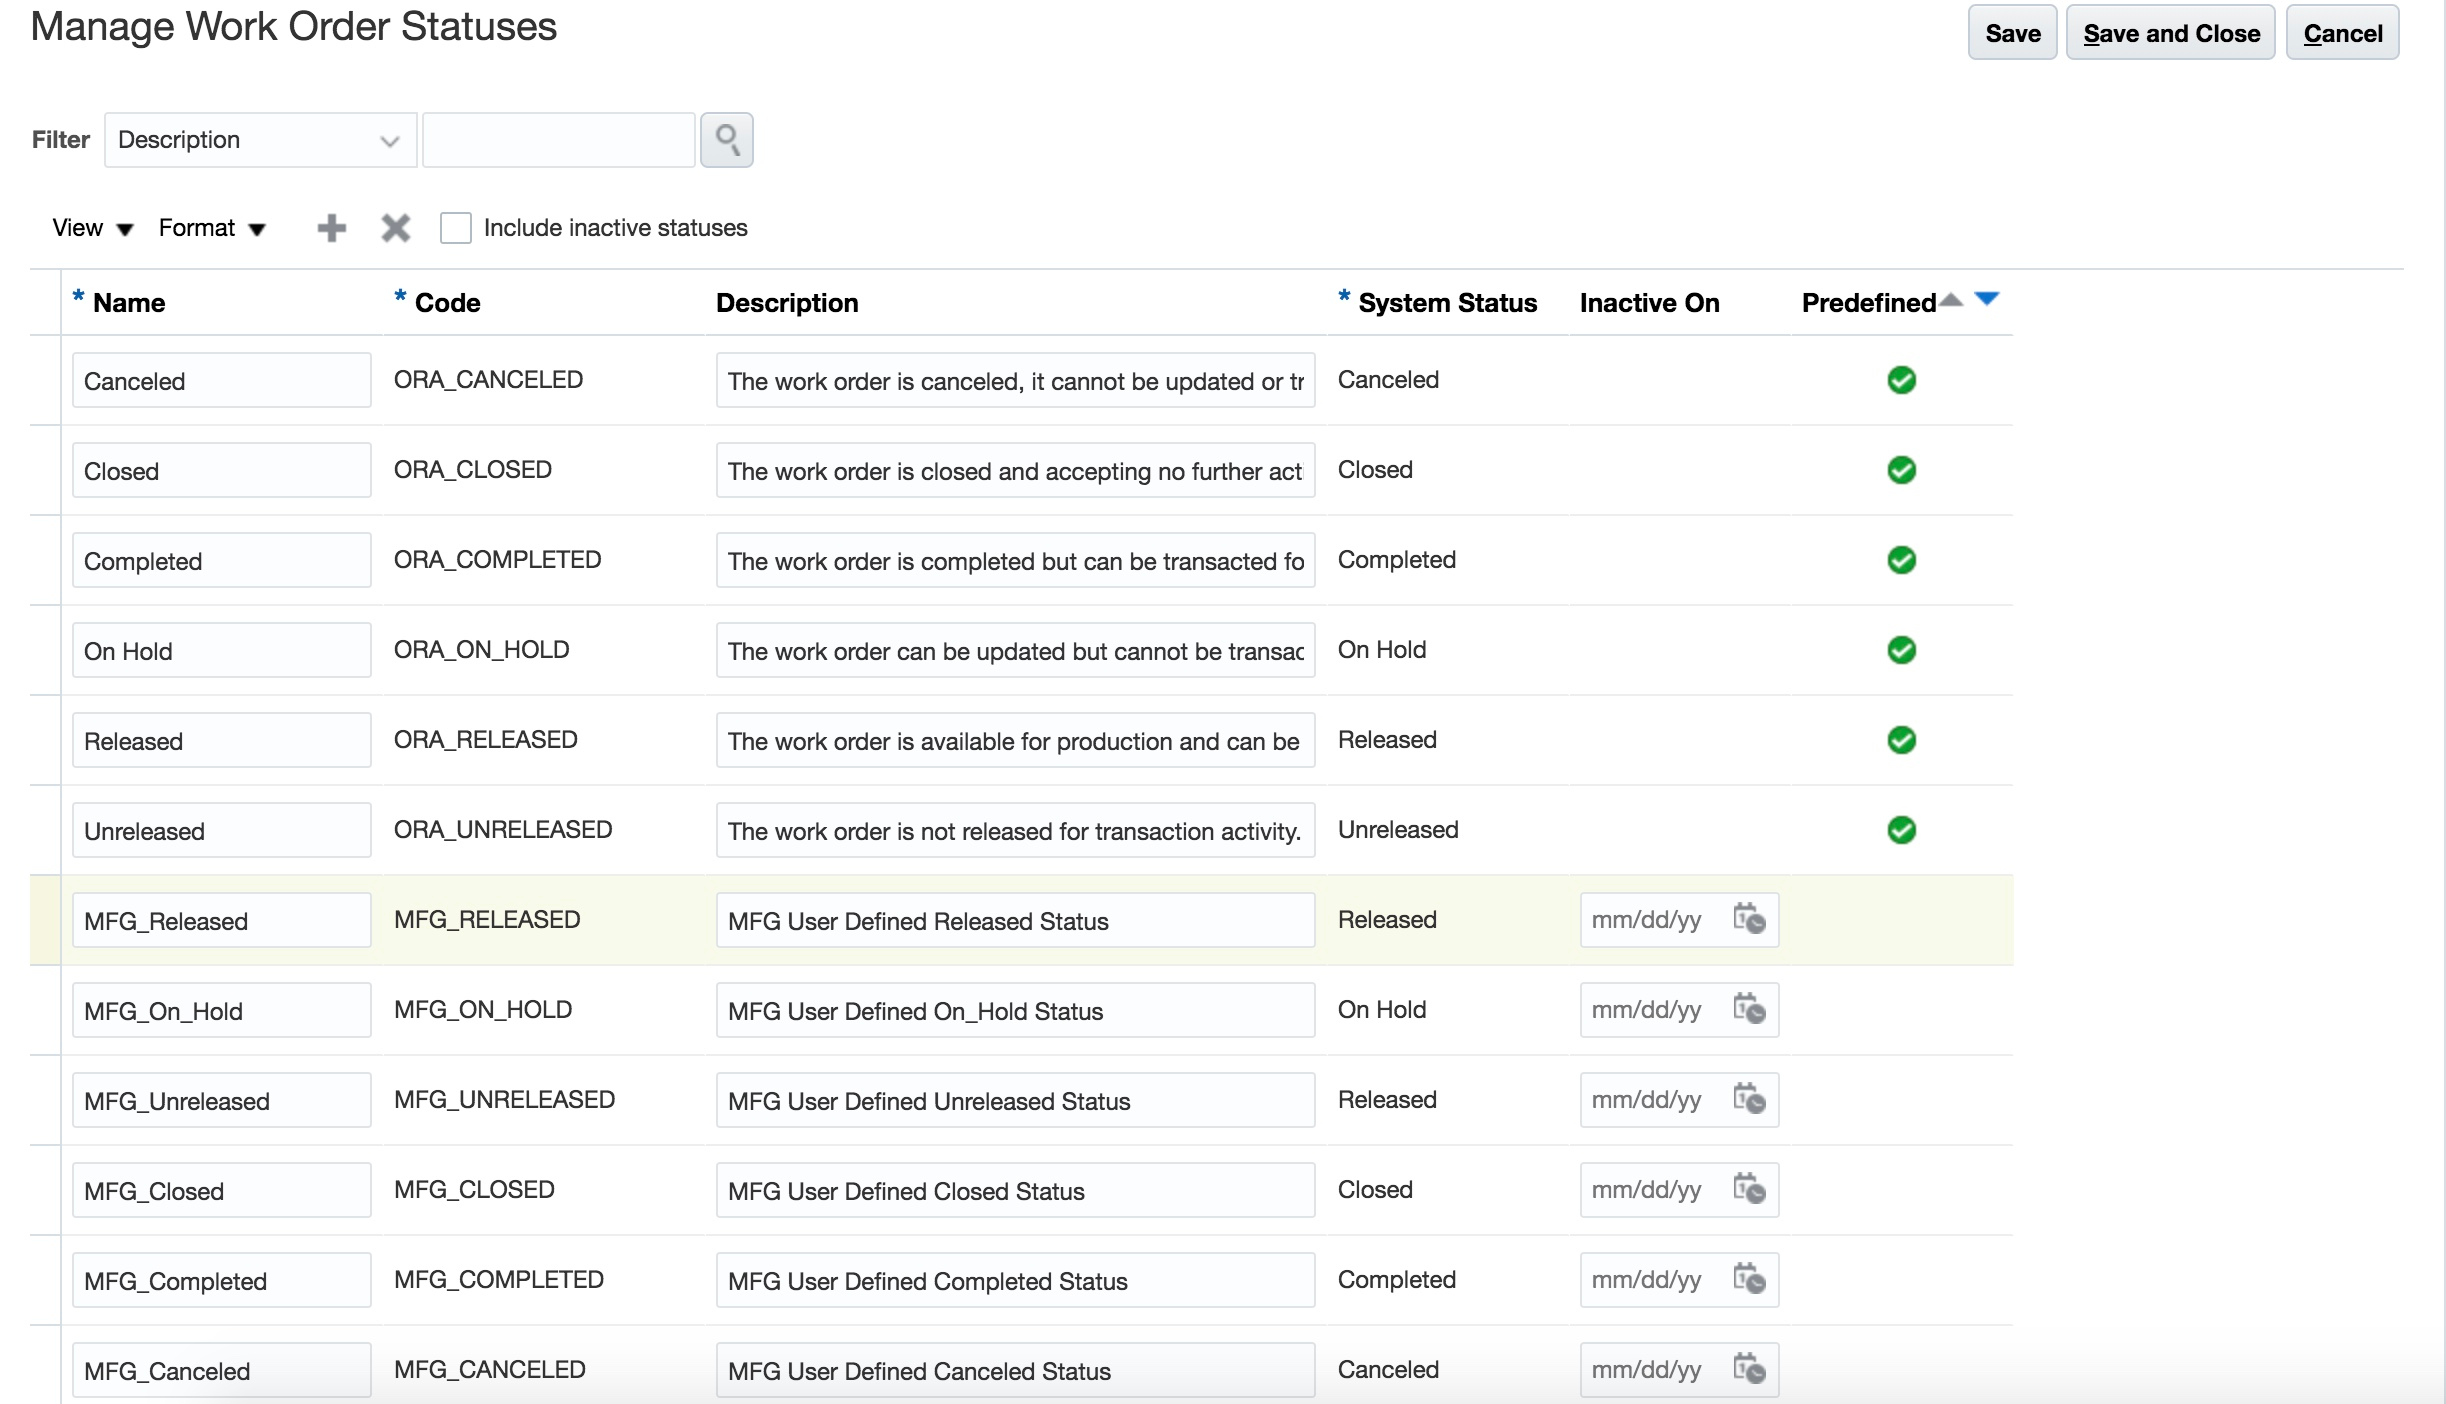2446x1404 pixels.
Task: Sort the Predefined column descending with the blue arrow
Action: click(1987, 299)
